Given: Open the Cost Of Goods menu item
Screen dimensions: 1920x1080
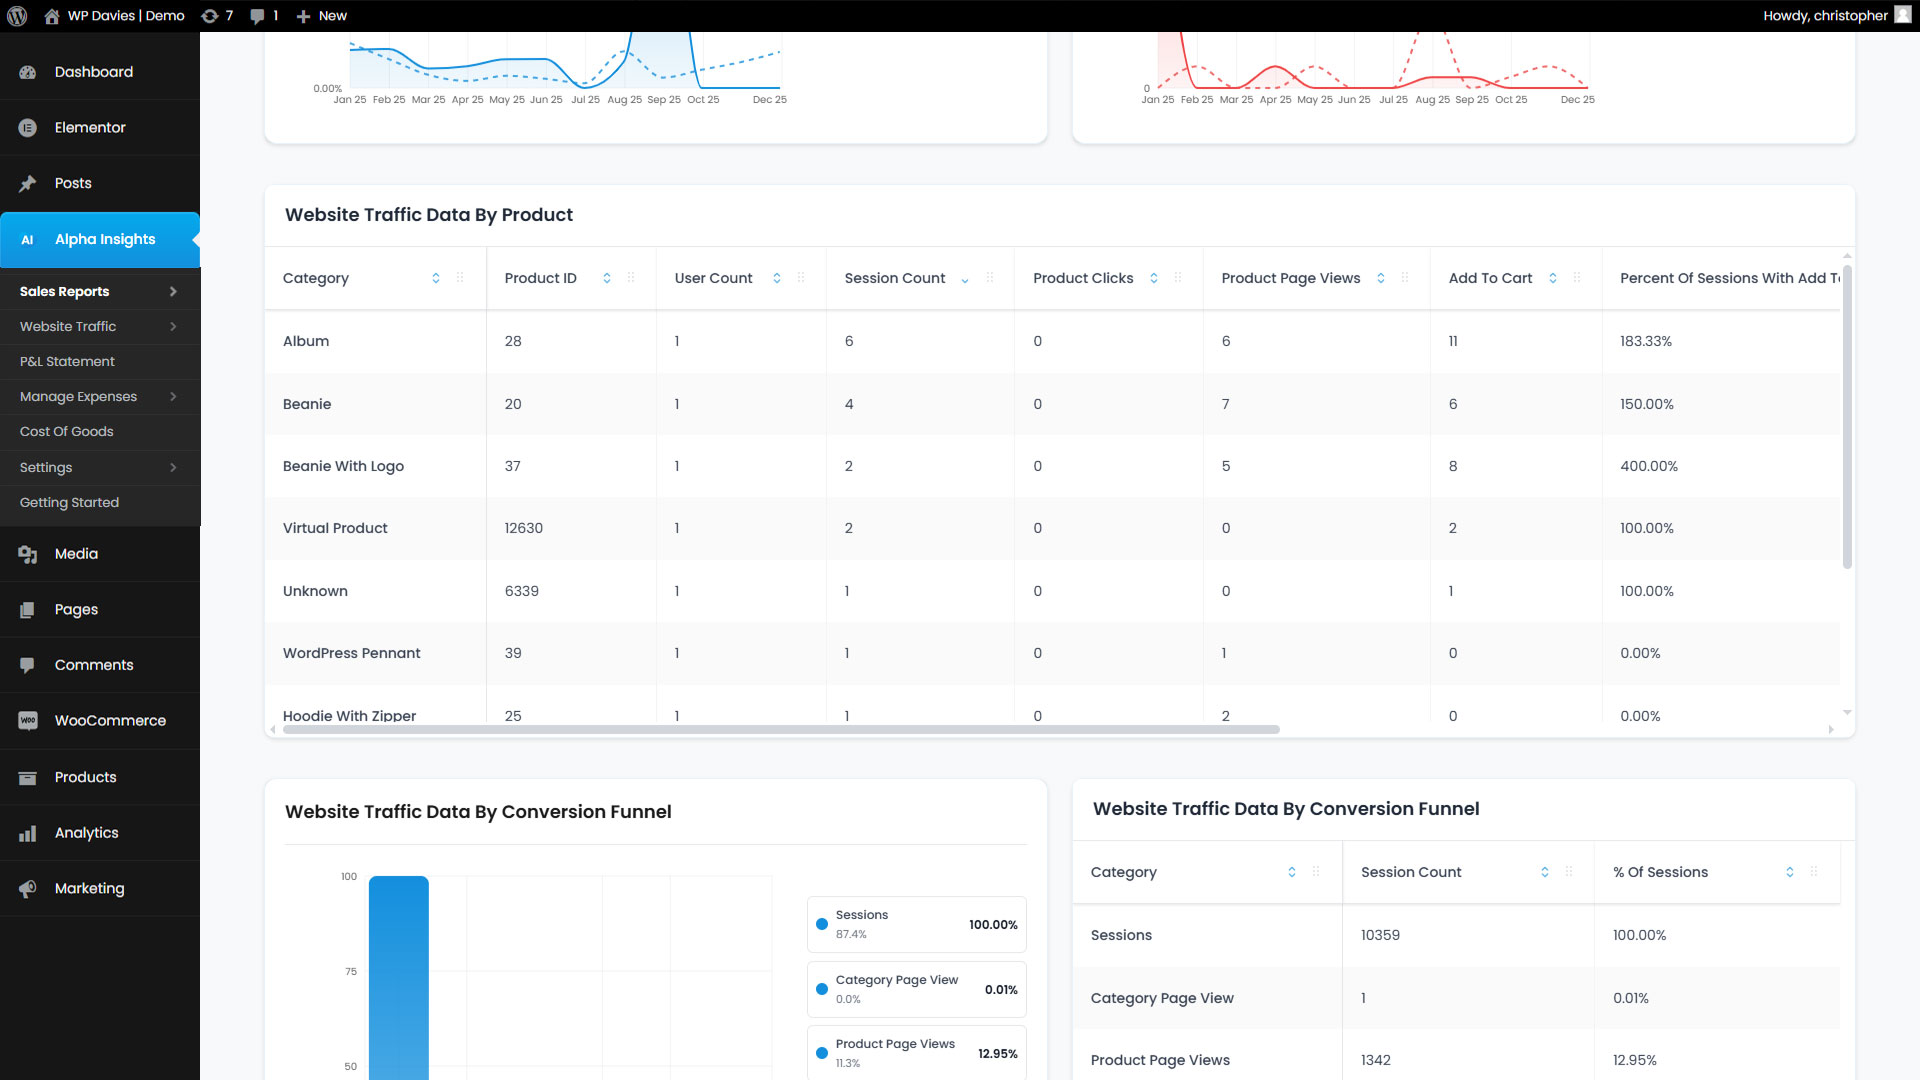Looking at the screenshot, I should click(67, 432).
